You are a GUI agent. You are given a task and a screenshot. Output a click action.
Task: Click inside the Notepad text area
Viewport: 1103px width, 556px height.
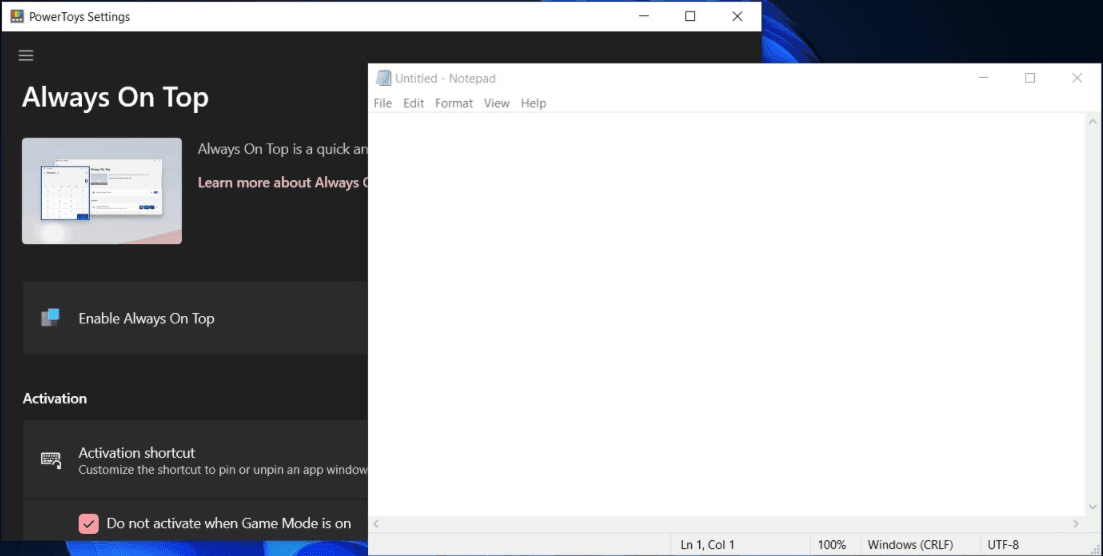coord(727,314)
